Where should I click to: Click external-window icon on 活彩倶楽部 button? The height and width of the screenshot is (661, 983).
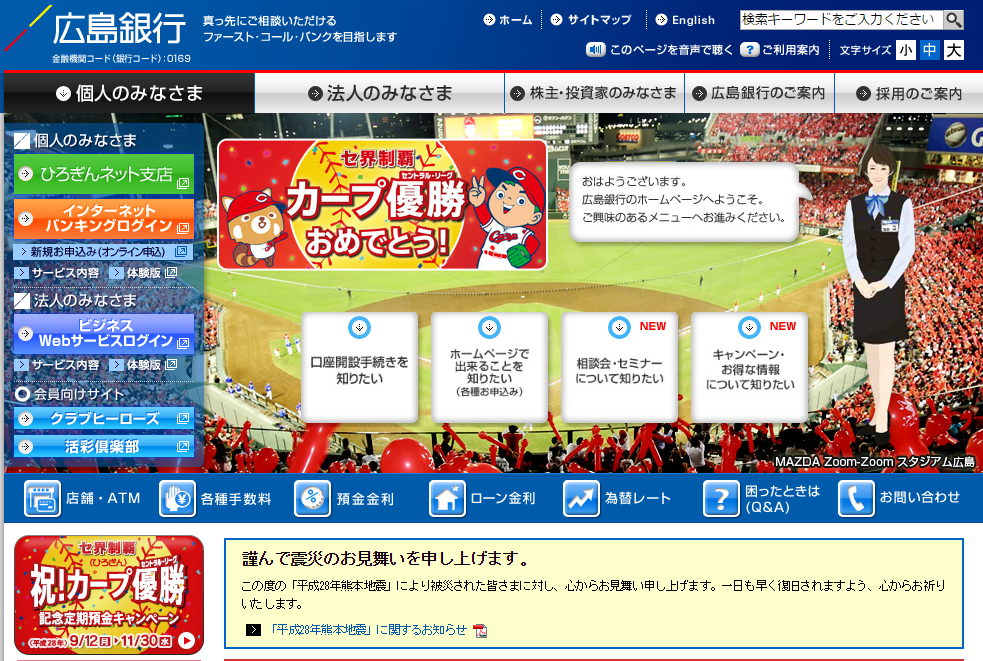(x=183, y=447)
